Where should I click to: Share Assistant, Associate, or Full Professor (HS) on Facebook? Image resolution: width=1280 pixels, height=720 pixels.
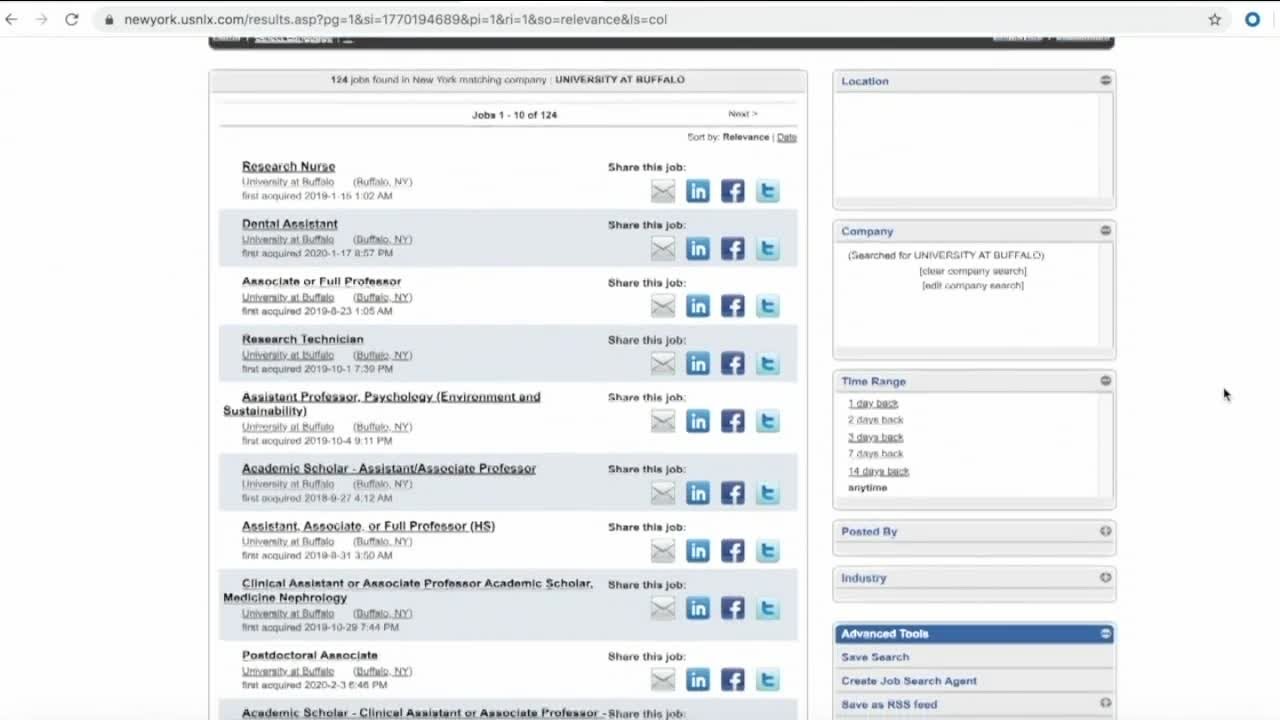coord(733,551)
